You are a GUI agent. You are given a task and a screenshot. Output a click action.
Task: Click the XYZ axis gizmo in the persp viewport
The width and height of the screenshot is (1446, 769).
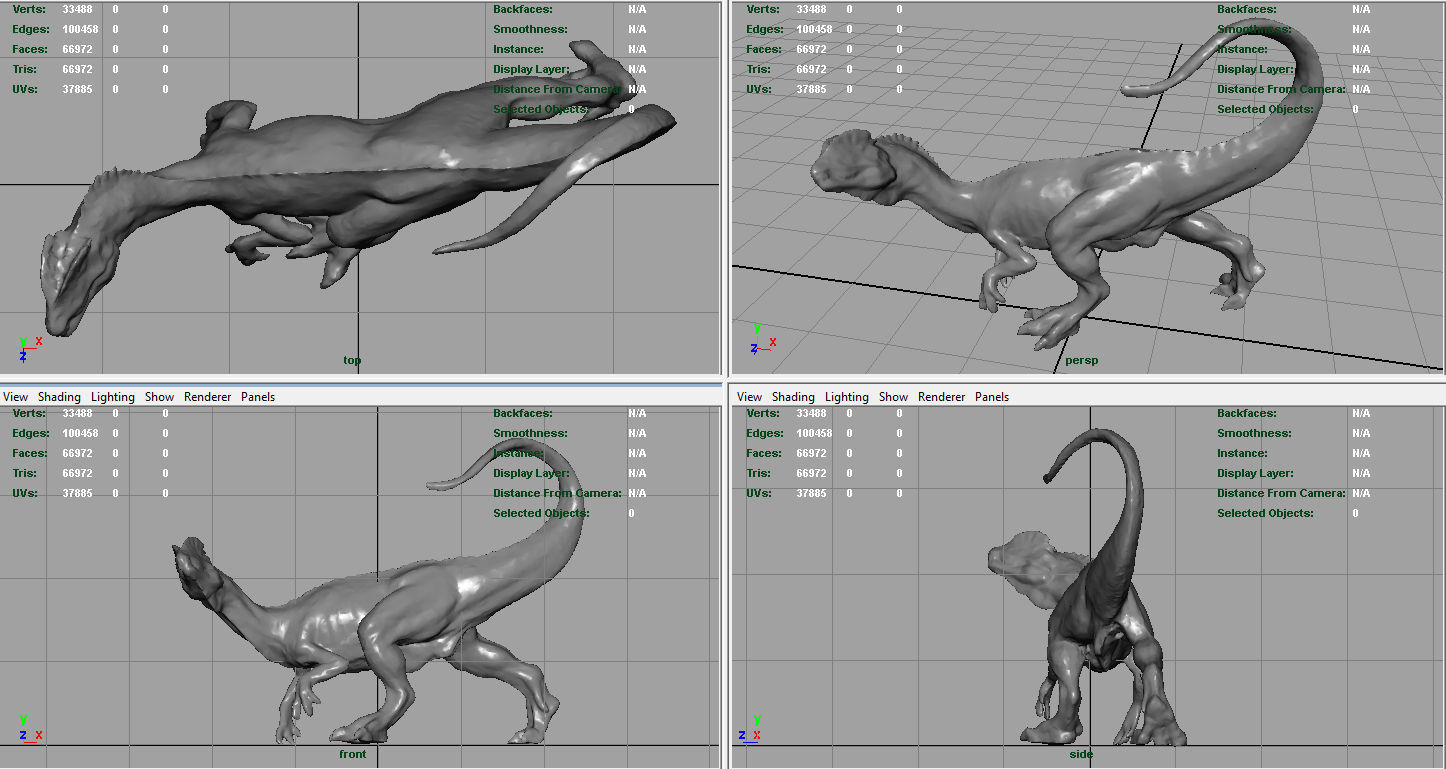coord(763,339)
